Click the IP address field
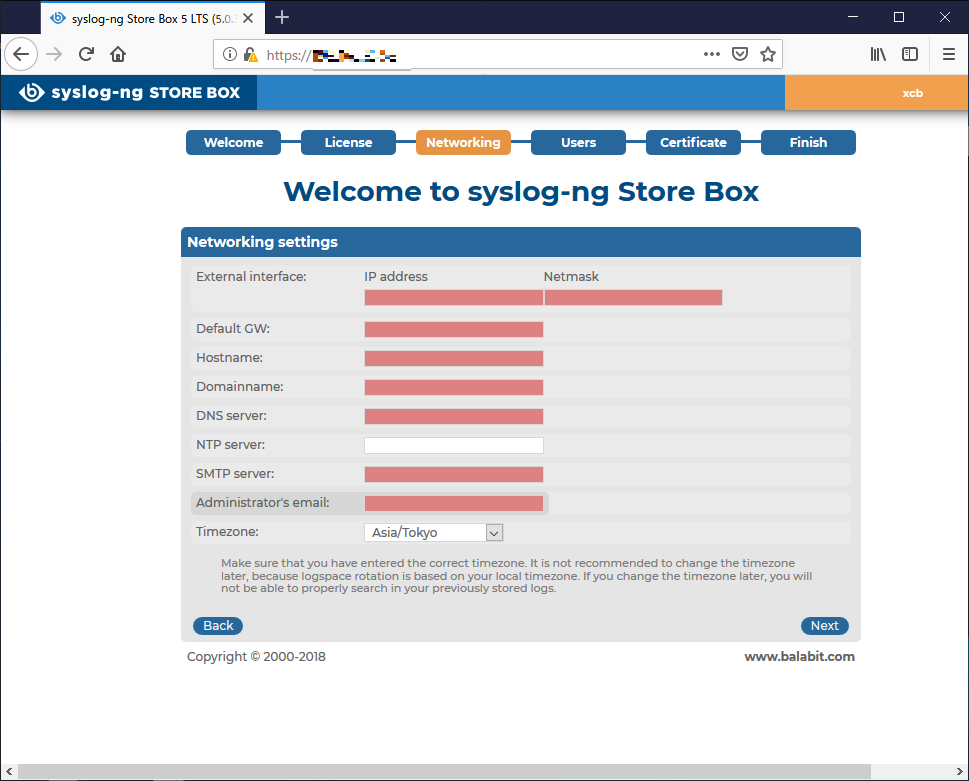The width and height of the screenshot is (969, 781). (x=454, y=297)
